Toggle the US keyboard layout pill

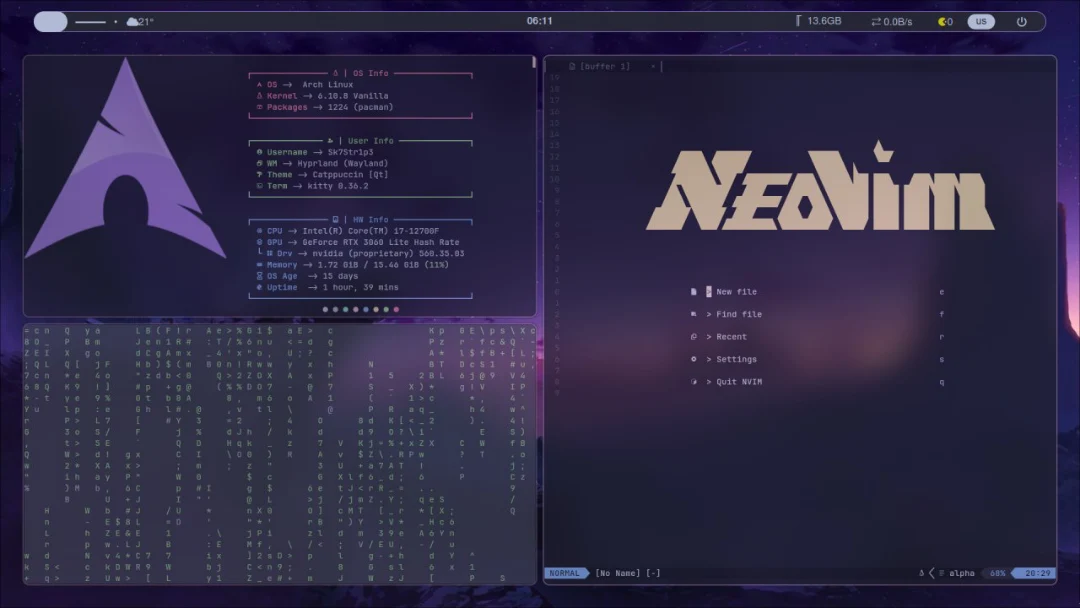pos(981,21)
